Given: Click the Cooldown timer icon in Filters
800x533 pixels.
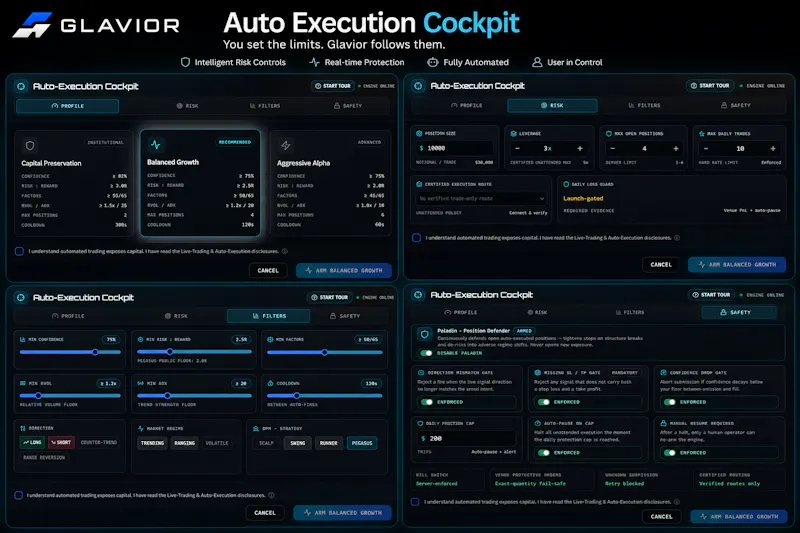Looking at the screenshot, I should click(270, 383).
